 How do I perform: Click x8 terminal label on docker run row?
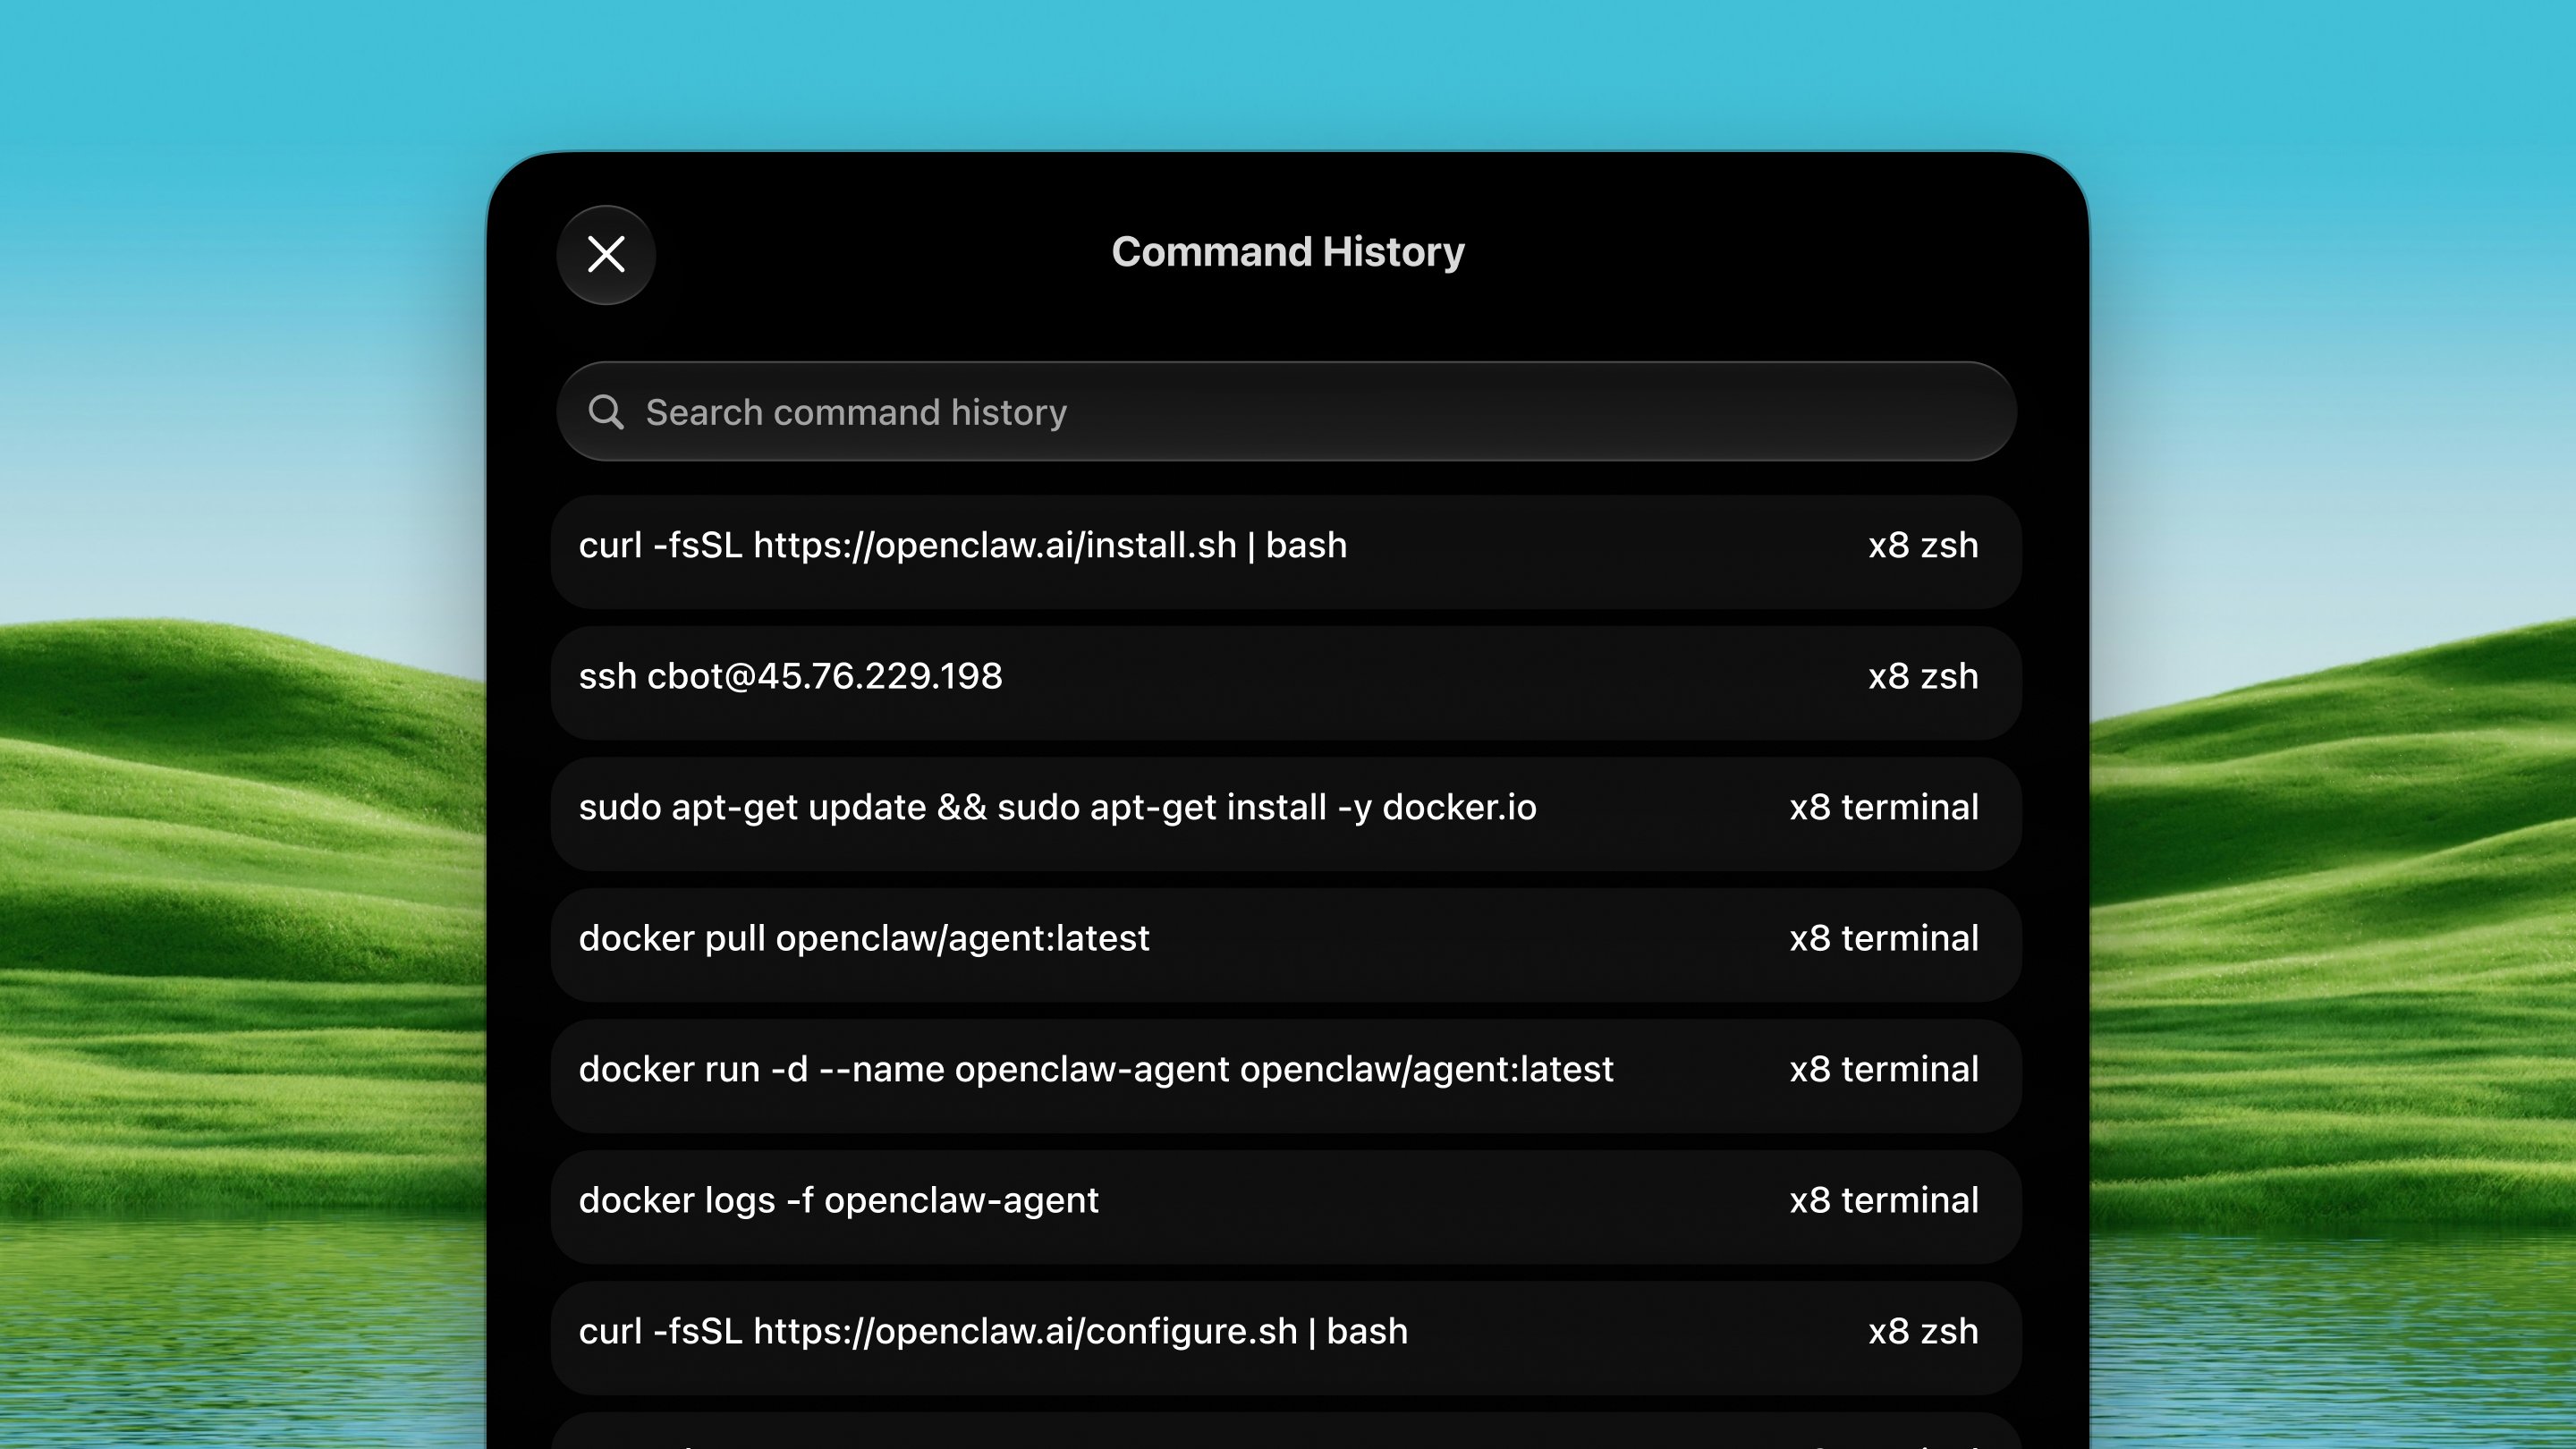[x=1884, y=1070]
